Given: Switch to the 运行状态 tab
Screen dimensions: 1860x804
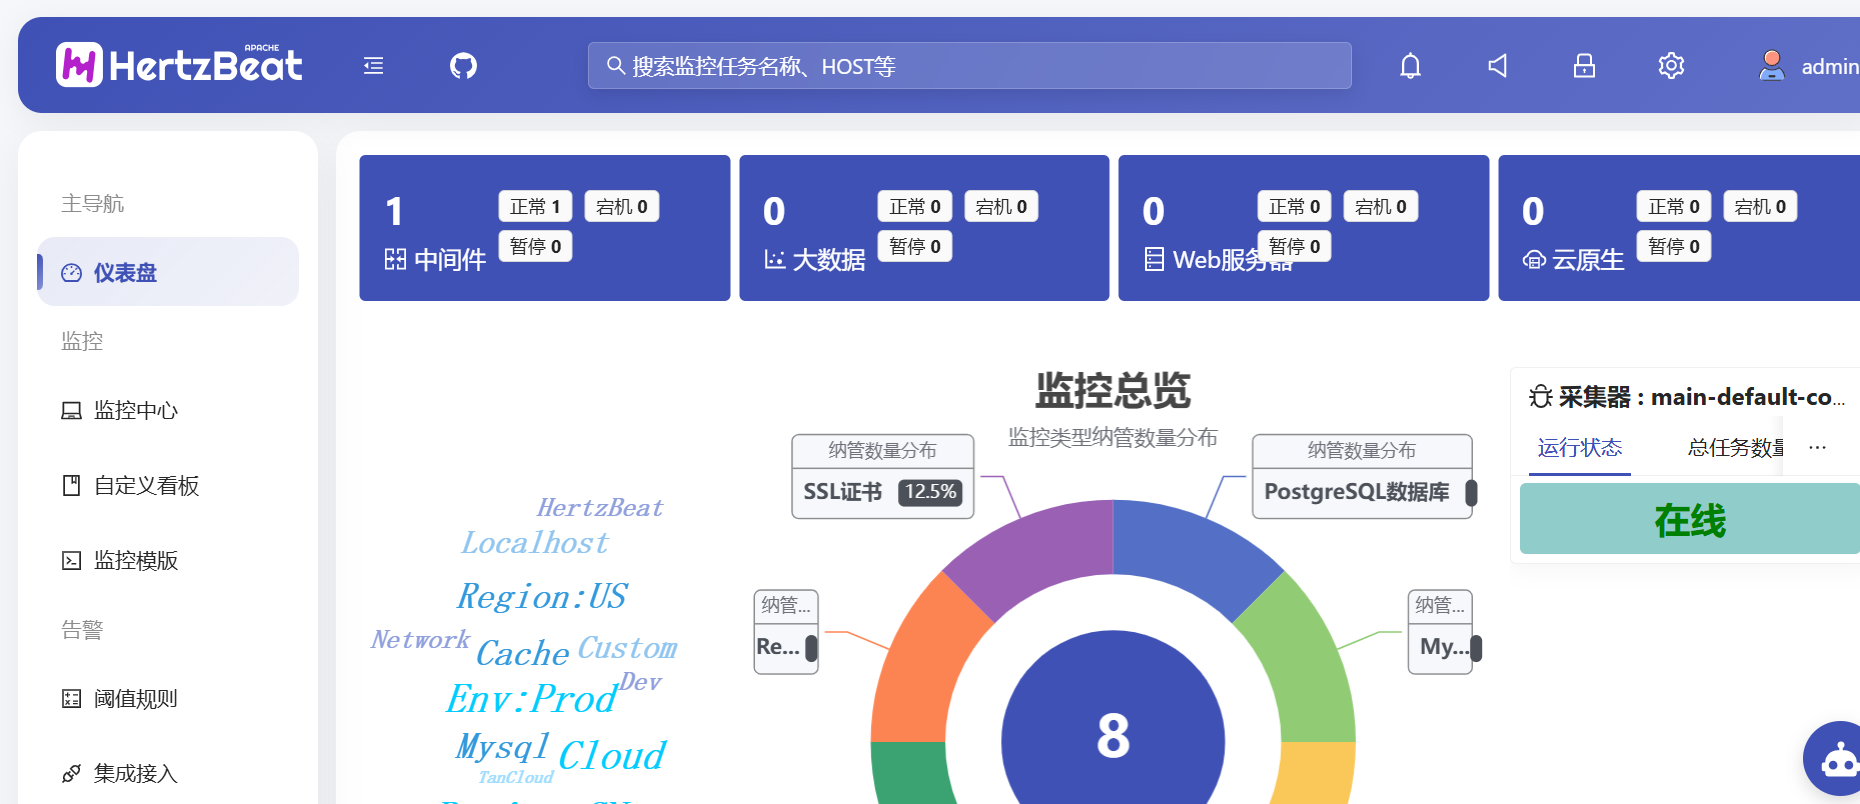Looking at the screenshot, I should [1580, 447].
